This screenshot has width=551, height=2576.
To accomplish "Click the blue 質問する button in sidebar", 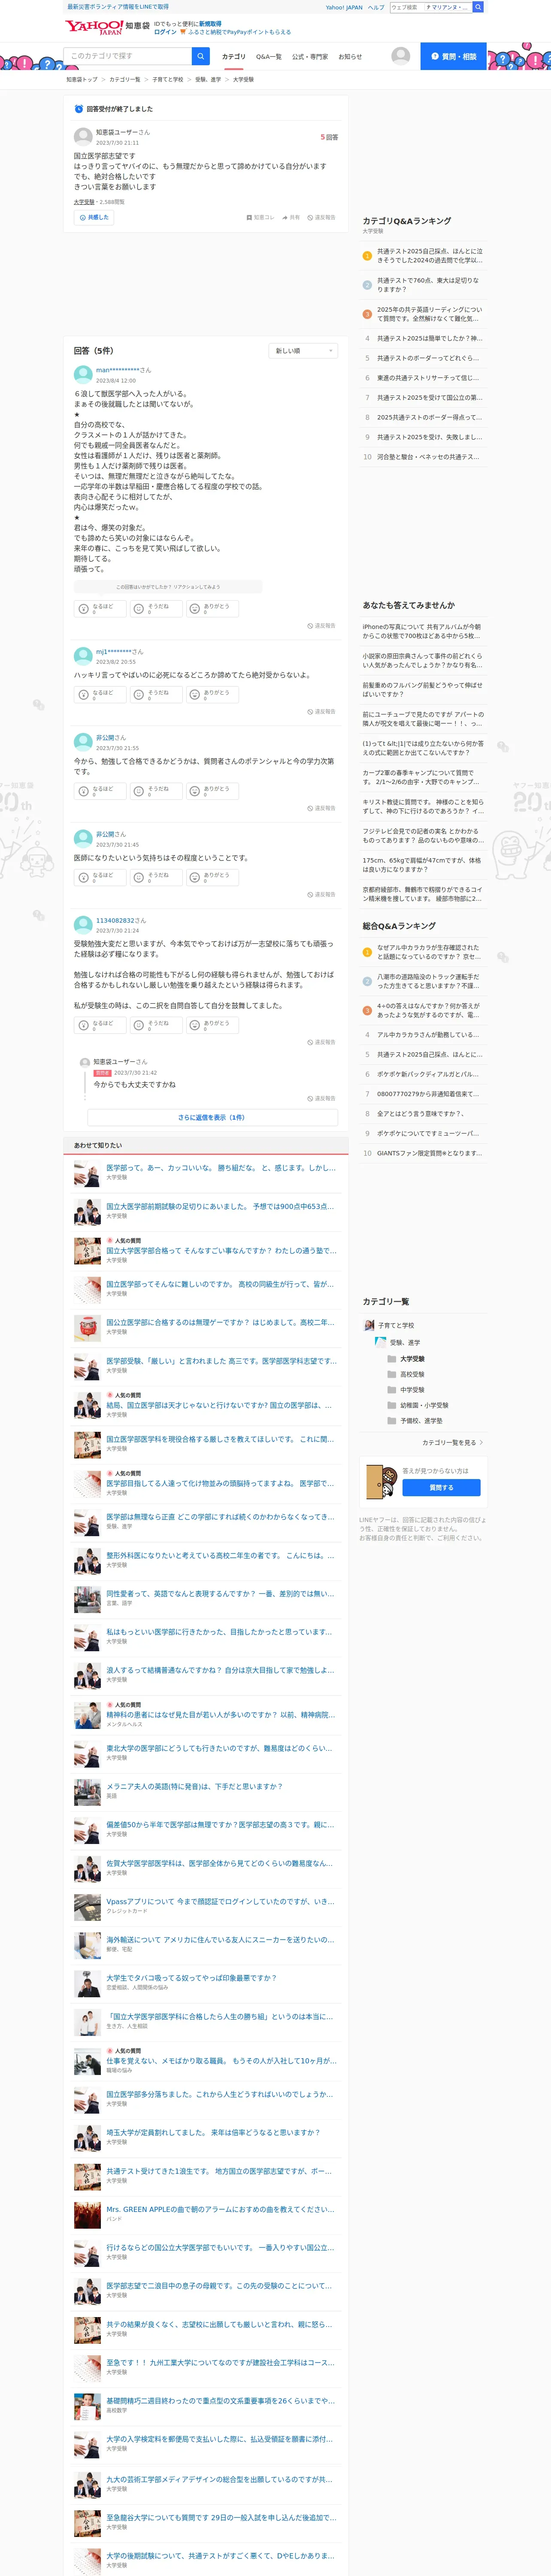I will coord(441,1487).
